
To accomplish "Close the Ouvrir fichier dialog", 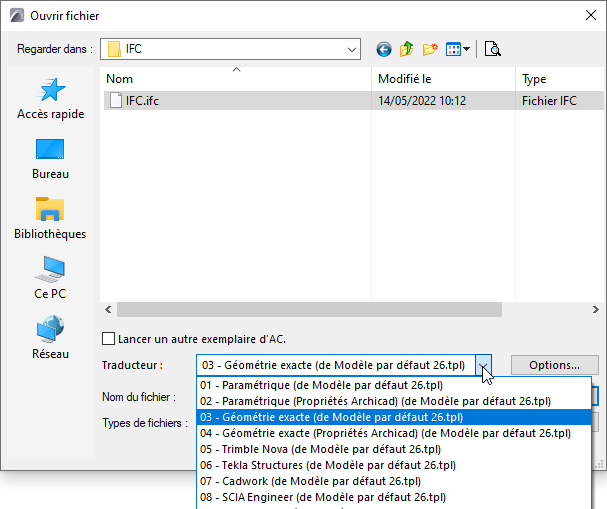I will point(591,15).
